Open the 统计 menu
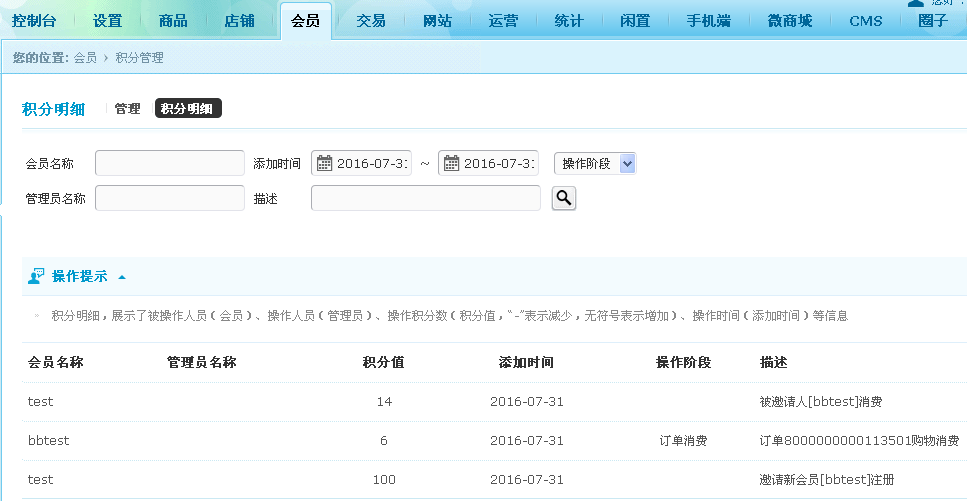Image resolution: width=967 pixels, height=501 pixels. (569, 21)
